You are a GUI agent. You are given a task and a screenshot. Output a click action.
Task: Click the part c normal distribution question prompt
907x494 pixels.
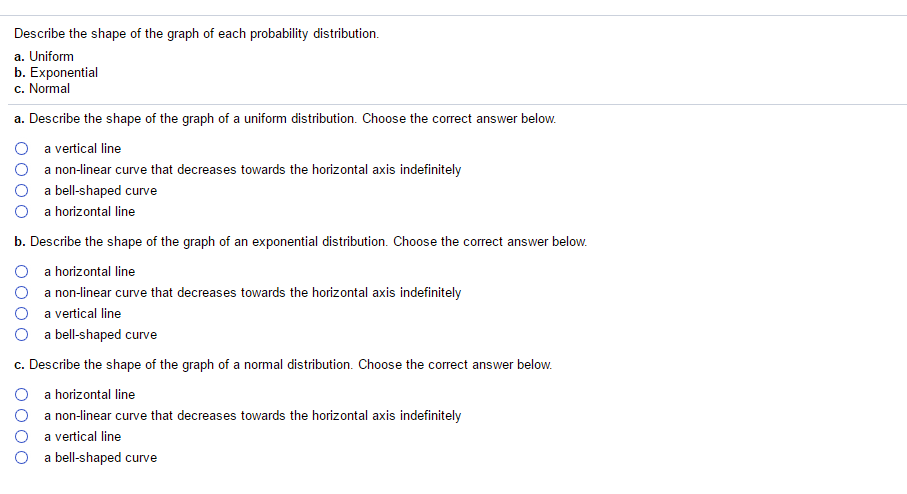point(283,365)
